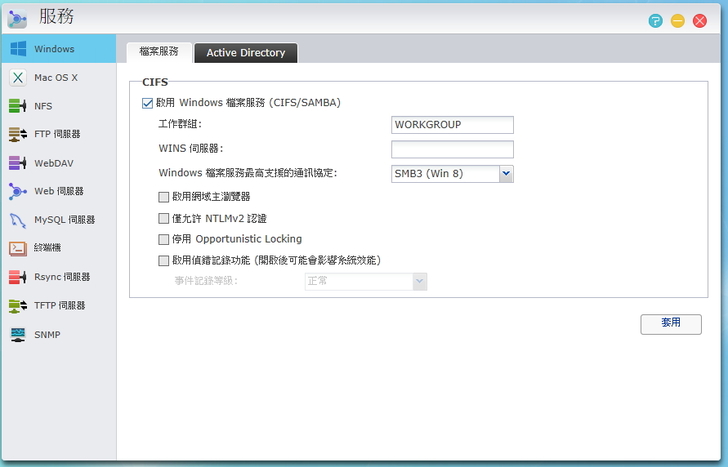
Task: Select TFTP 伺服器 label in sidebar
Action: point(59,305)
